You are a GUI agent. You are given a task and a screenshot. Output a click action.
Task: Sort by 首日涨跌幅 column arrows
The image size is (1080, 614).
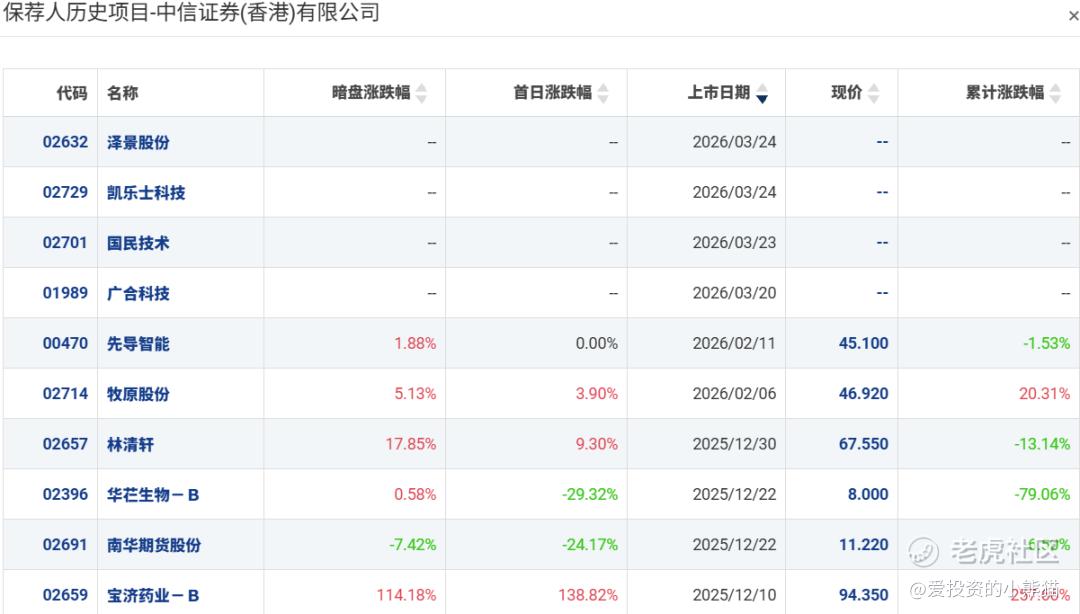pos(603,93)
